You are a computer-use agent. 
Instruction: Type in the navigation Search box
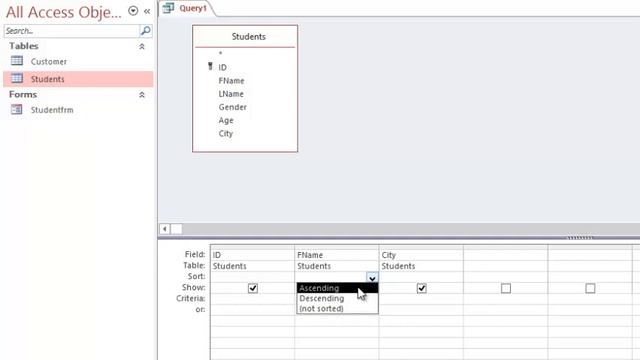coord(72,31)
